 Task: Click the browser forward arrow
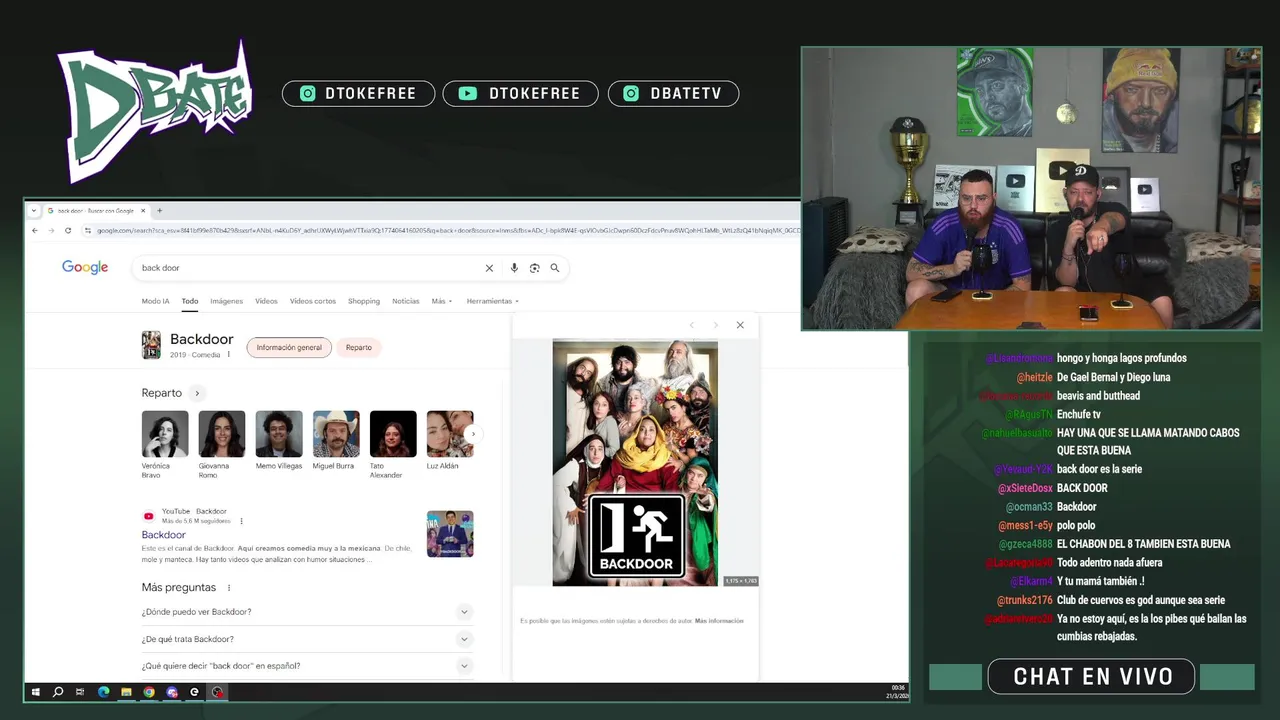51,230
